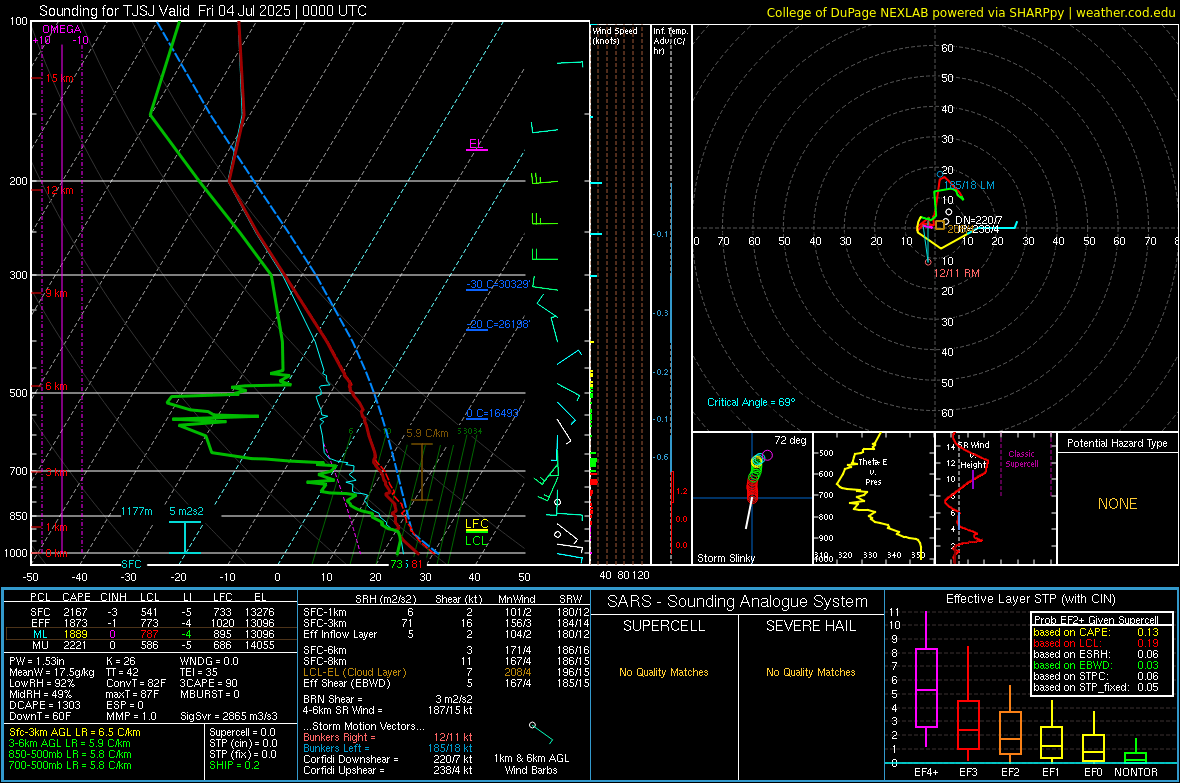The image size is (1180, 783).
Task: Click the 'DCAPE = 1303' value
Action: [44, 705]
